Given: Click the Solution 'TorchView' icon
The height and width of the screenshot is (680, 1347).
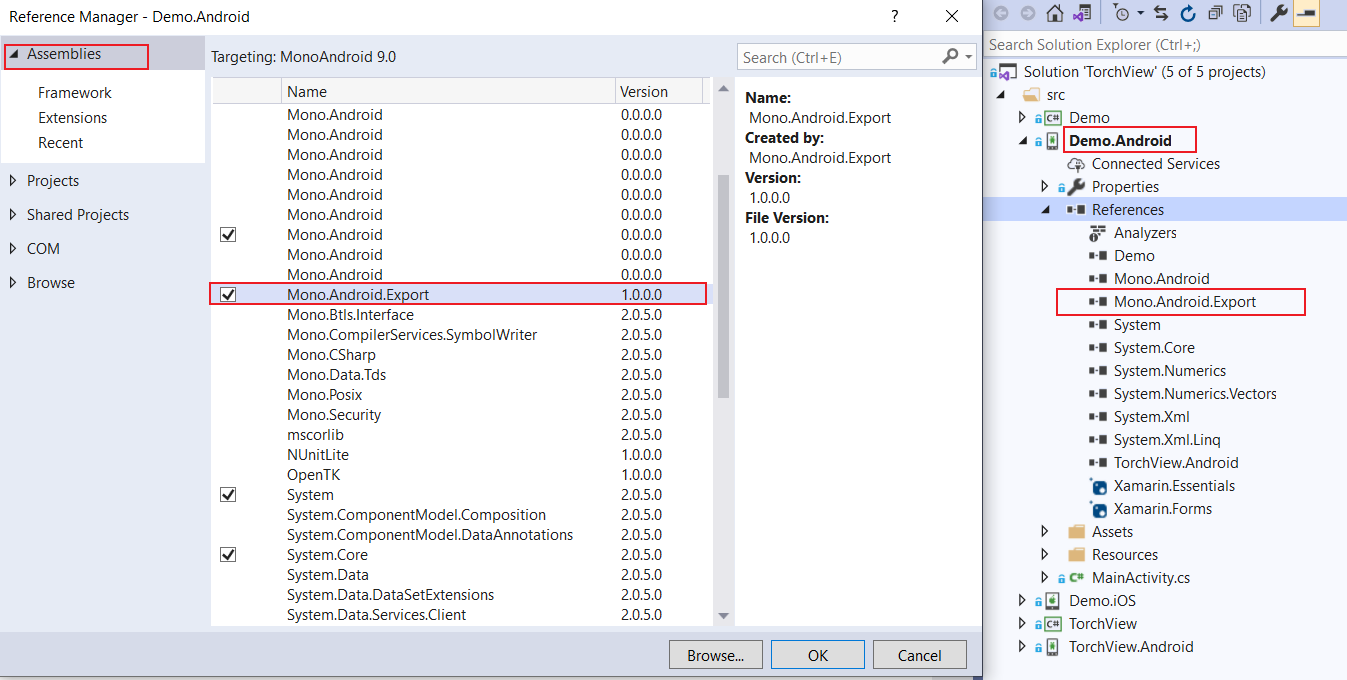Looking at the screenshot, I should click(x=1007, y=72).
